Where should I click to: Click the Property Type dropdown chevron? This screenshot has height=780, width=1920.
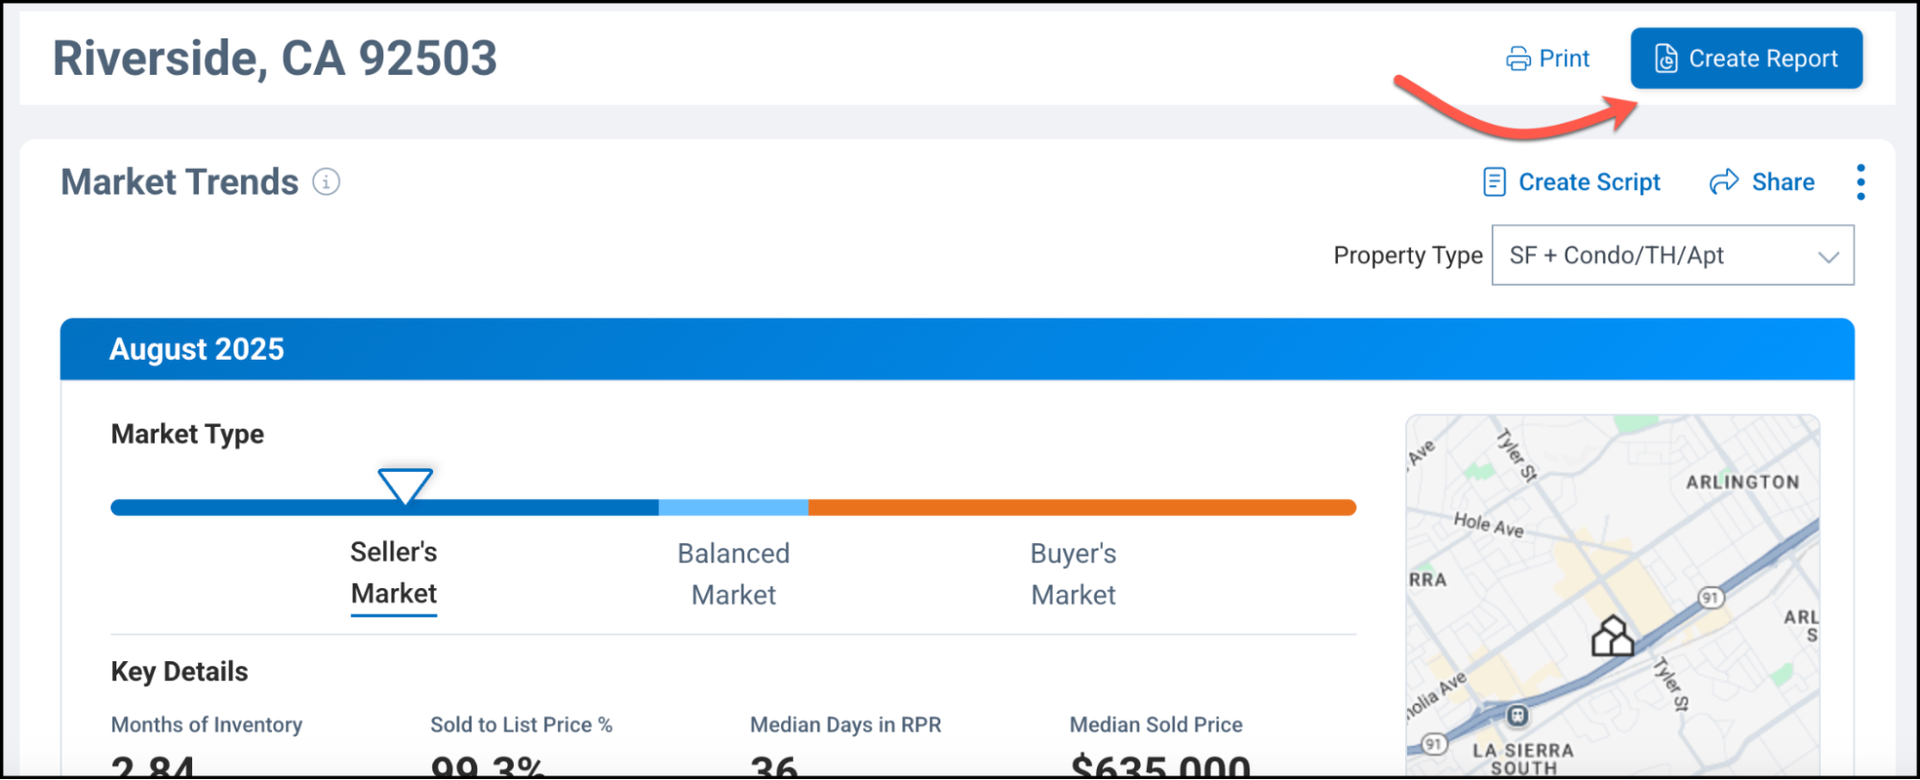[1828, 257]
